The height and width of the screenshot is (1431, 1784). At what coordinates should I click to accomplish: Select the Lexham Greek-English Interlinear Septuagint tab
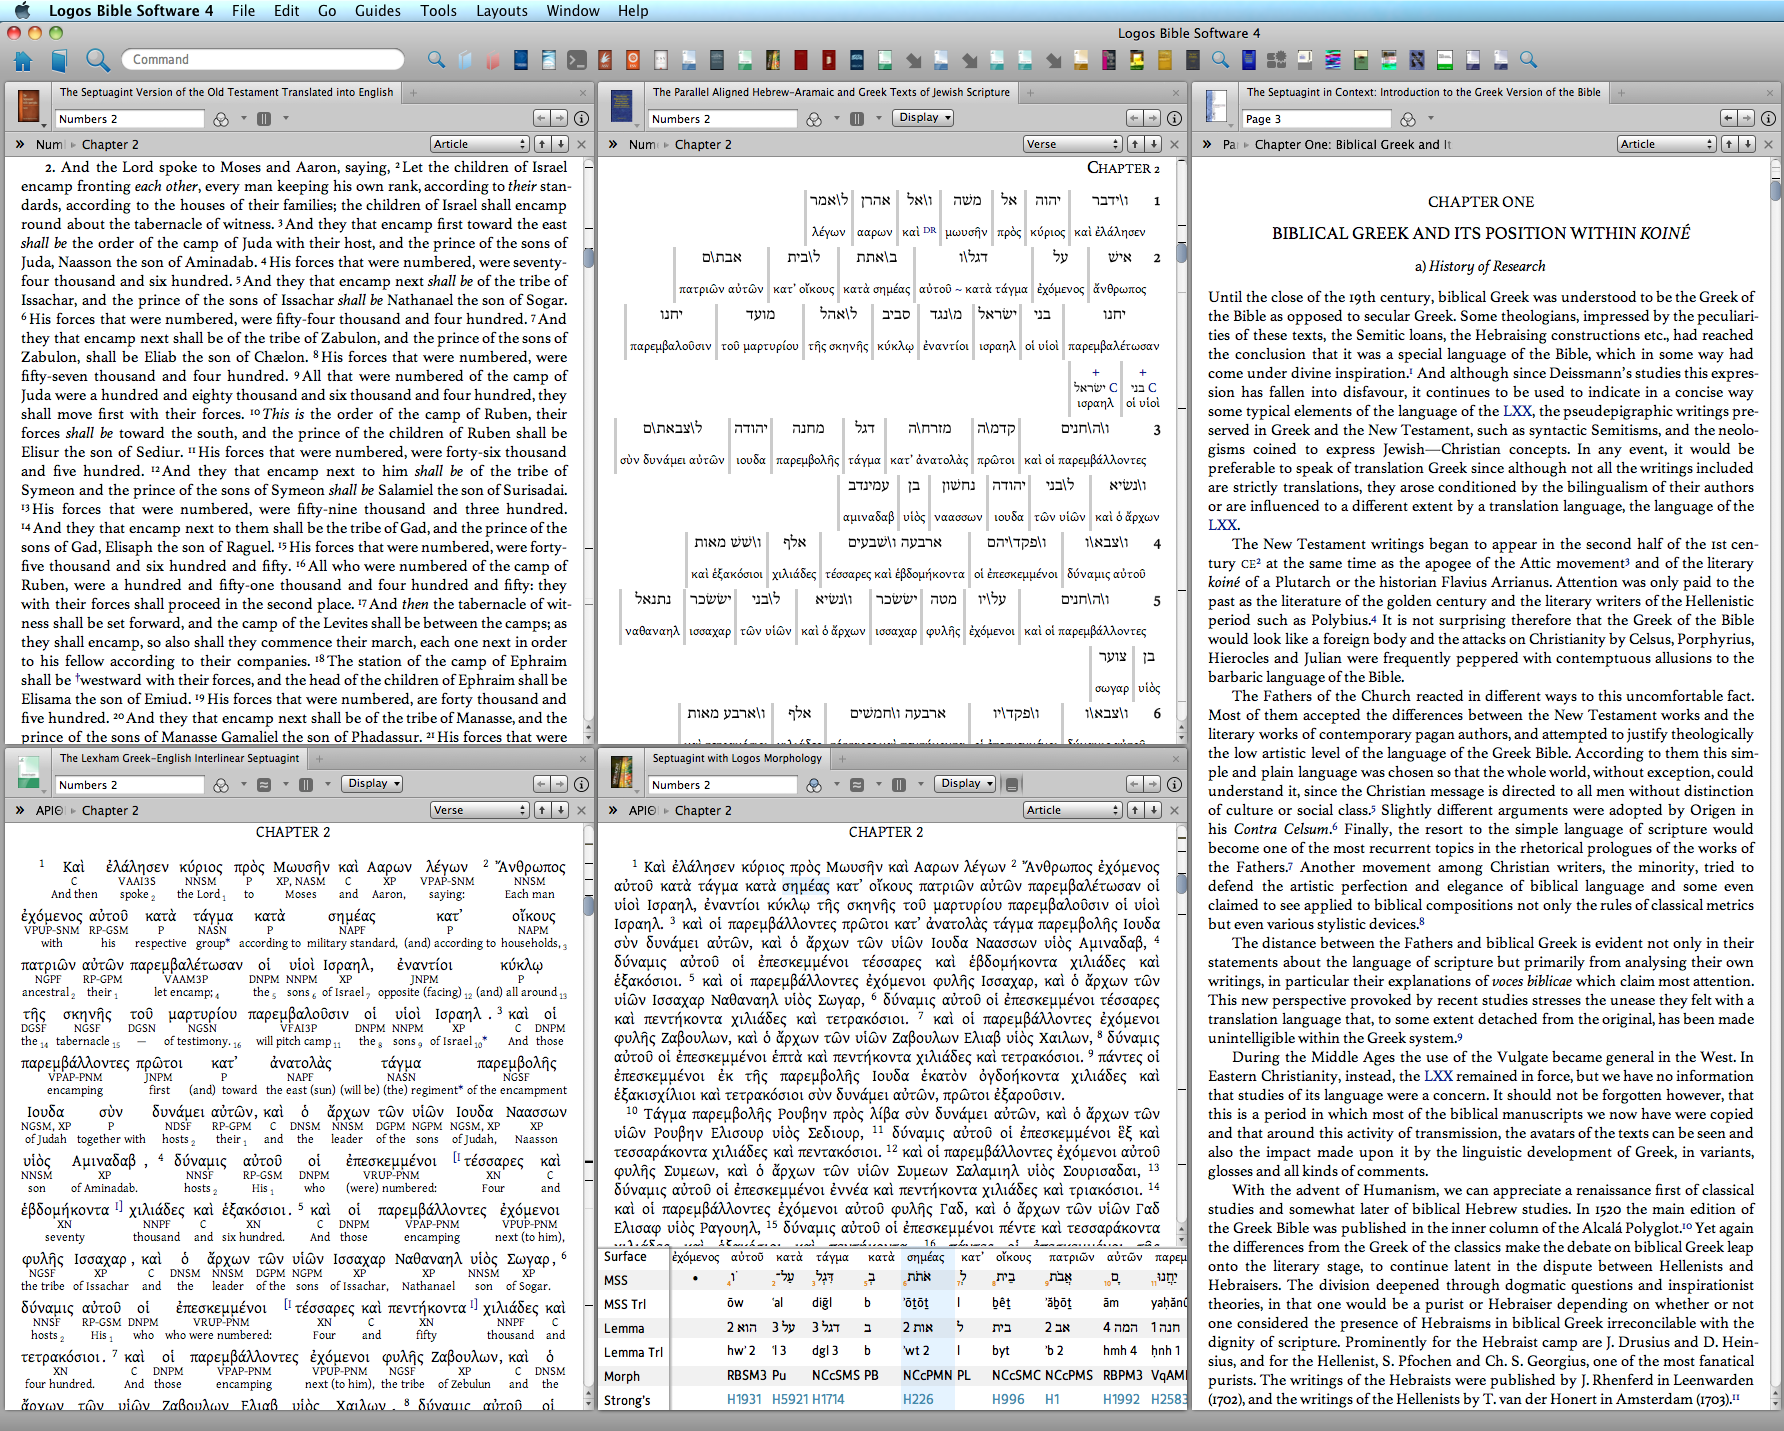click(179, 758)
